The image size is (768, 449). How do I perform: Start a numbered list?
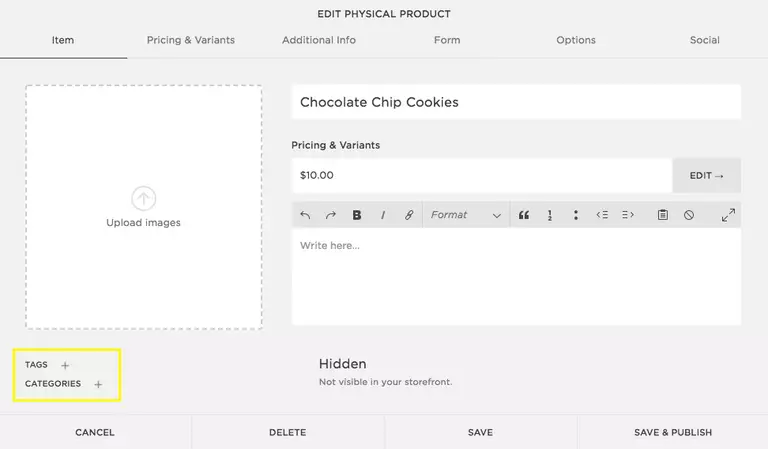pyautogui.click(x=549, y=215)
